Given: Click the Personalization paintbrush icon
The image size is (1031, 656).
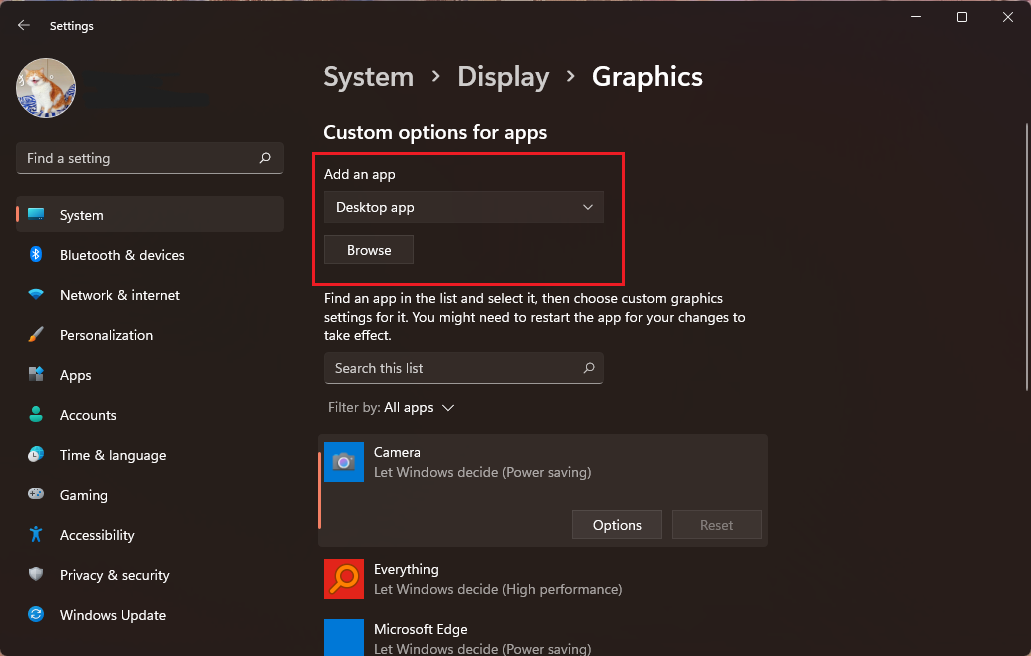Looking at the screenshot, I should 36,335.
